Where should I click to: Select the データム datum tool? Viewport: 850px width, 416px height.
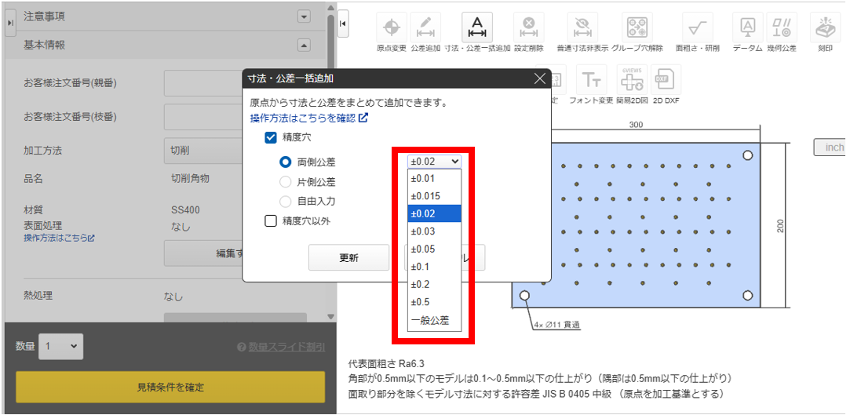747,26
